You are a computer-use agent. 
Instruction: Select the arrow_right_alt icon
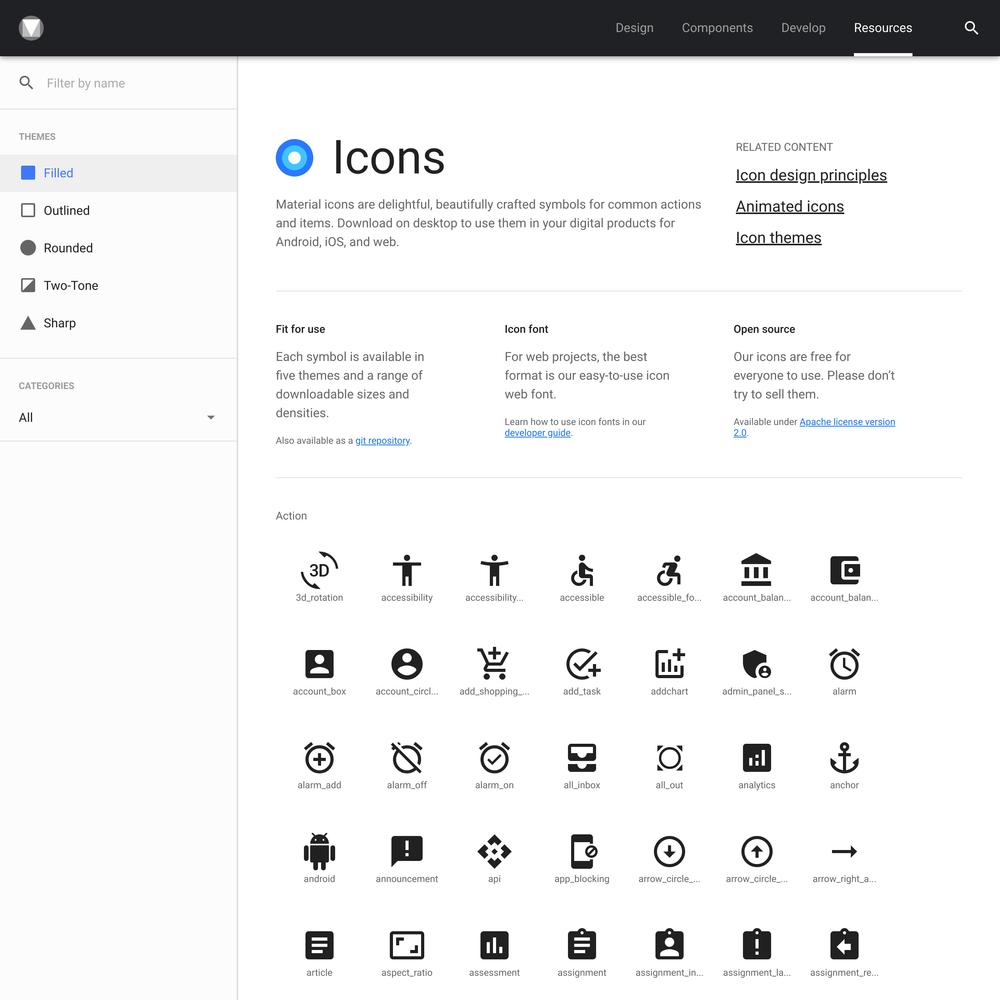844,851
